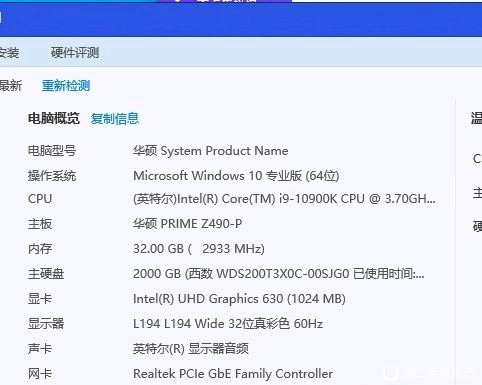Select the 电脑概览 heading
Screen dimensions: 482x385
coord(54,118)
